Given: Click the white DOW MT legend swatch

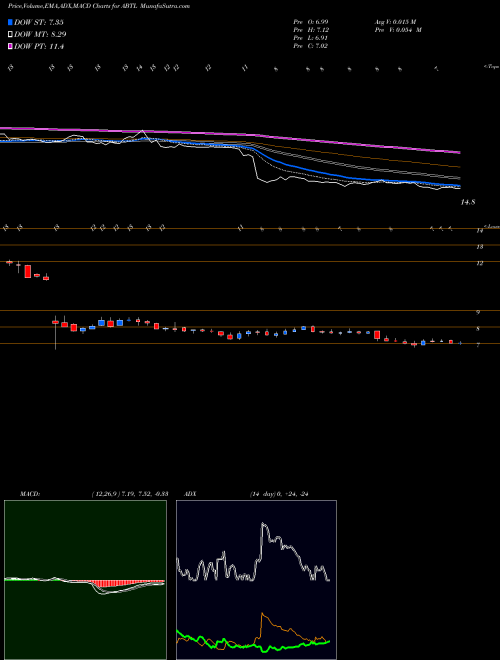Looking at the screenshot, I should [x=10, y=35].
